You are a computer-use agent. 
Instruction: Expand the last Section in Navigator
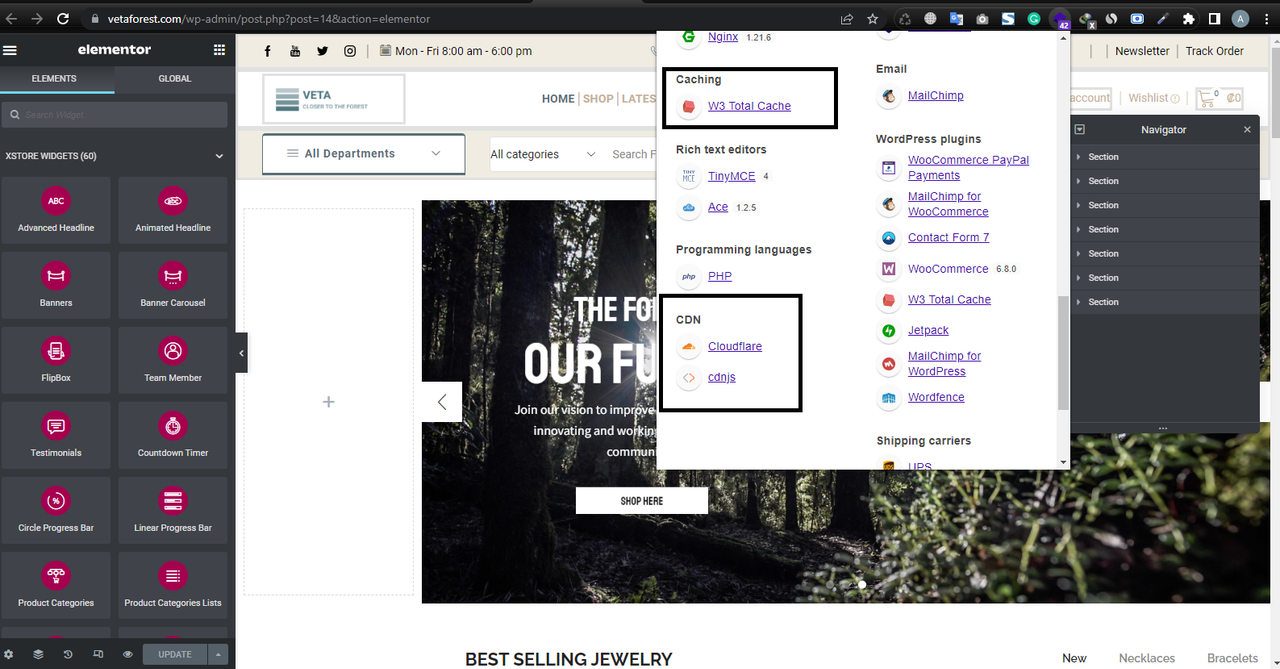point(1079,302)
